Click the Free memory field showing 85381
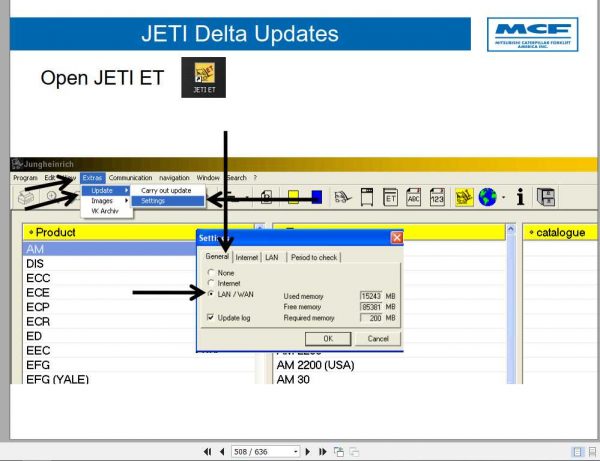 pos(371,307)
